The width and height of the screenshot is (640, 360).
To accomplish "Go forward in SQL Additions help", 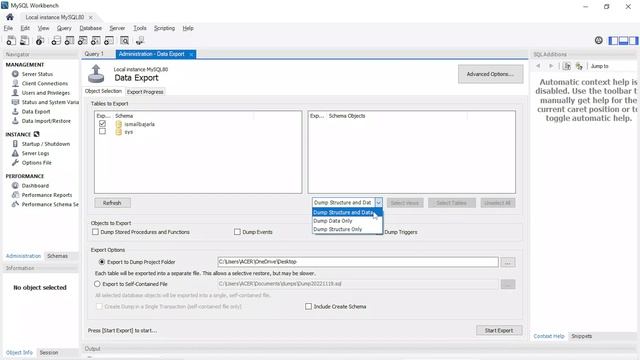I will [x=551, y=66].
